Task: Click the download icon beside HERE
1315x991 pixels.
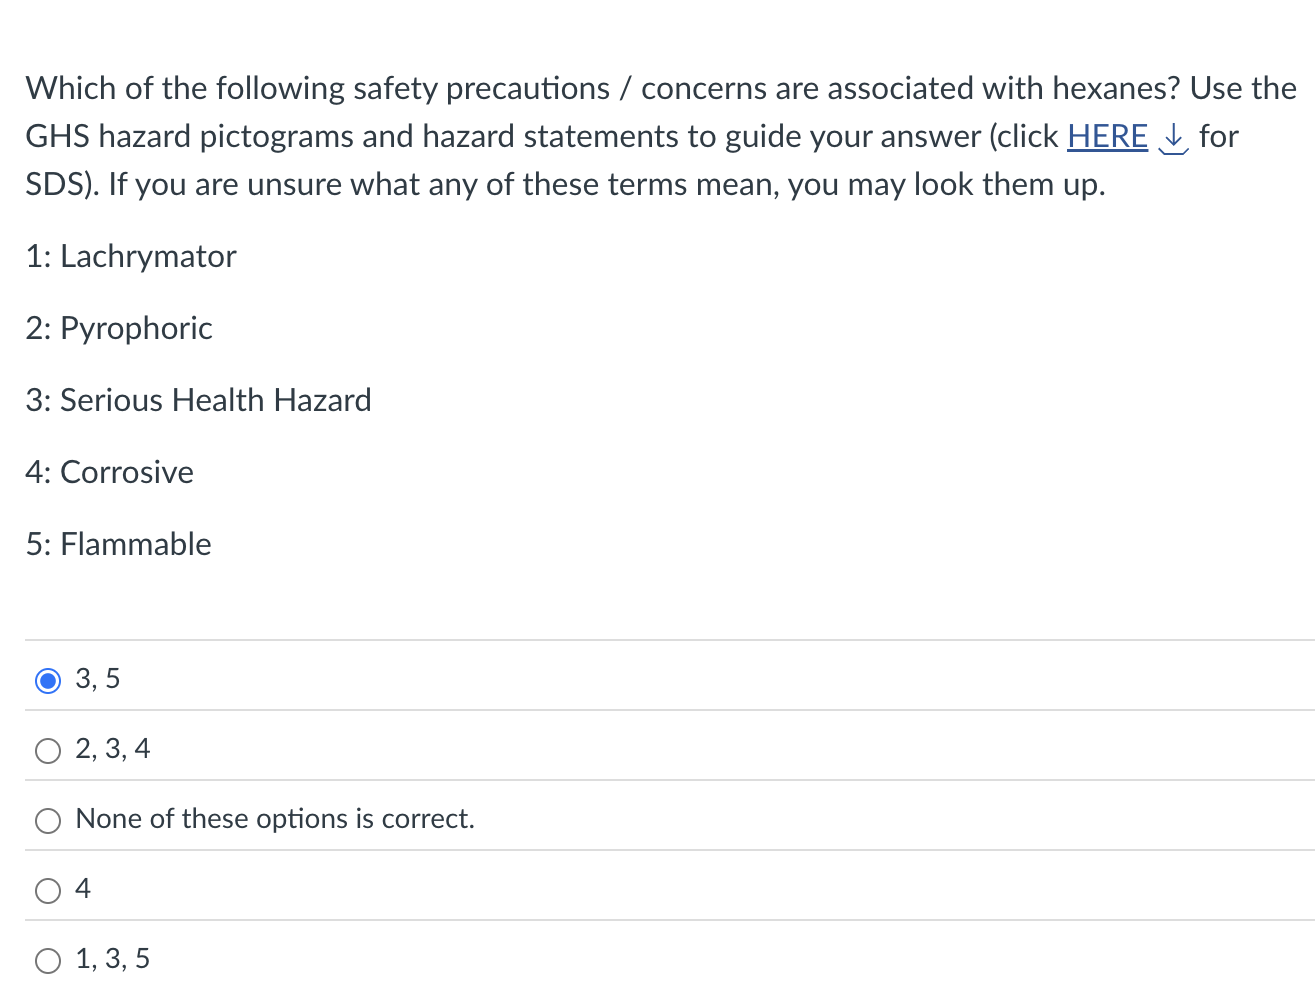Action: pyautogui.click(x=1173, y=140)
